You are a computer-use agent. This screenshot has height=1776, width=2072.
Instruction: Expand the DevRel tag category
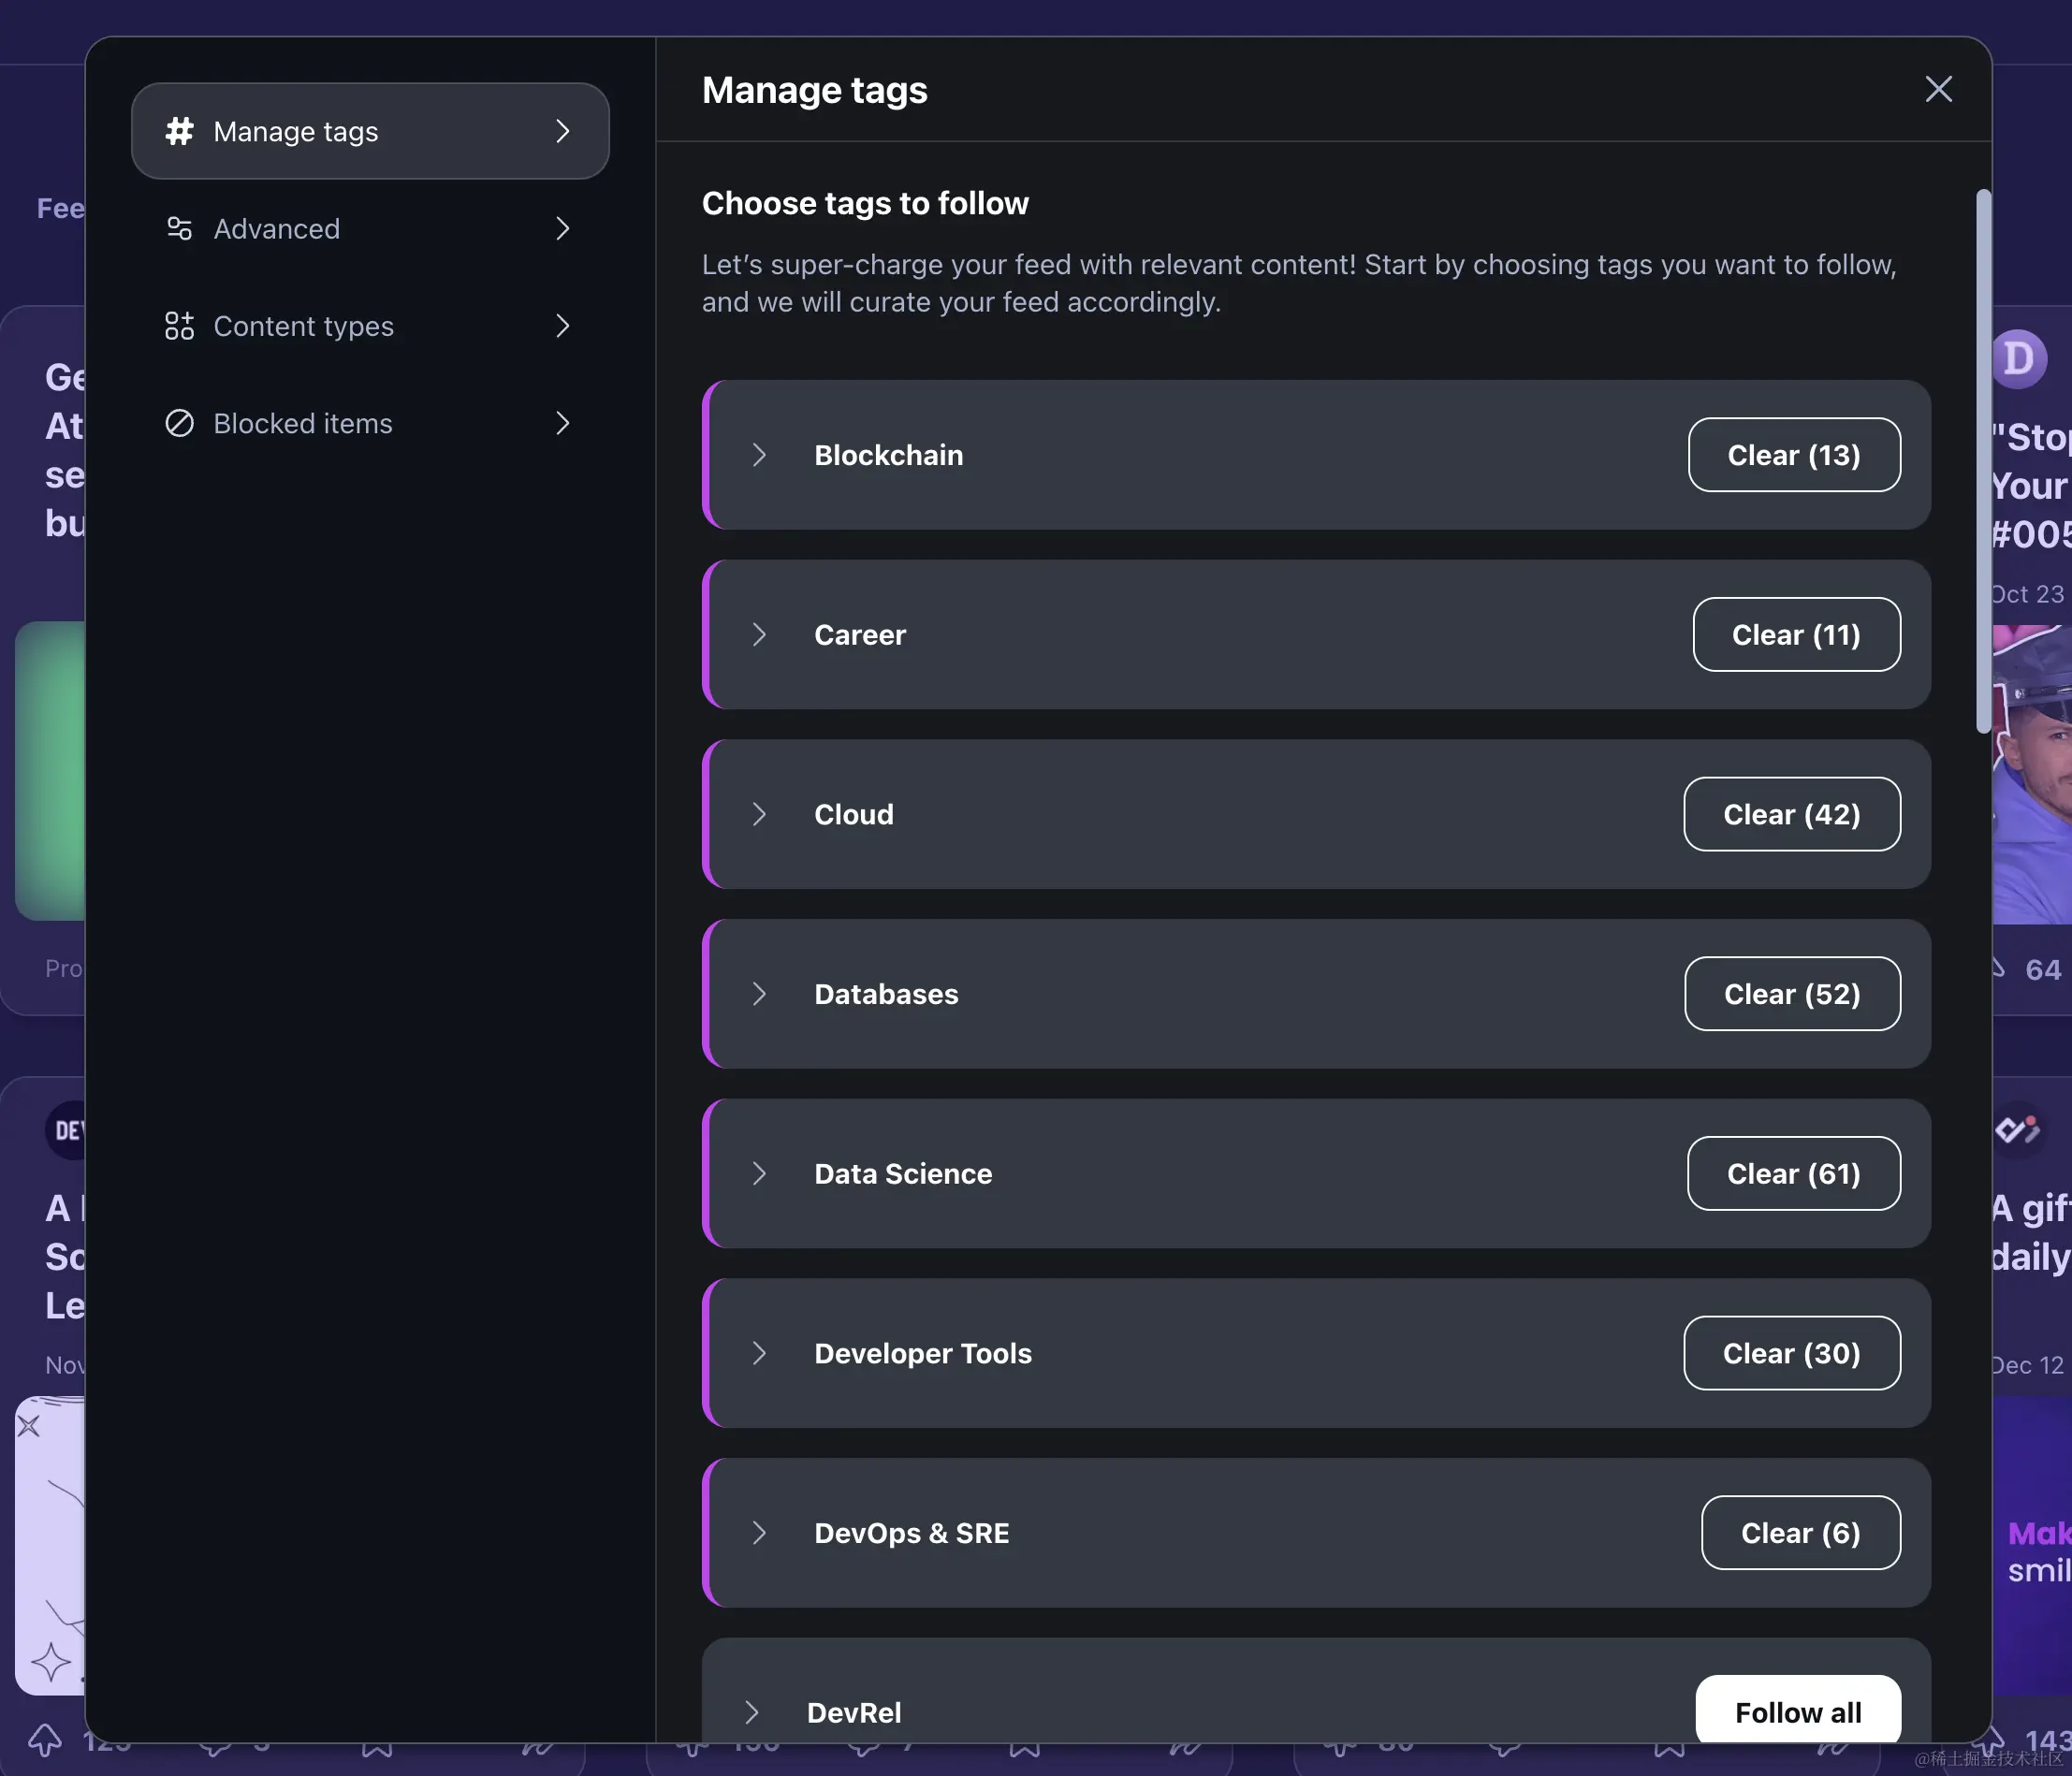(x=752, y=1712)
